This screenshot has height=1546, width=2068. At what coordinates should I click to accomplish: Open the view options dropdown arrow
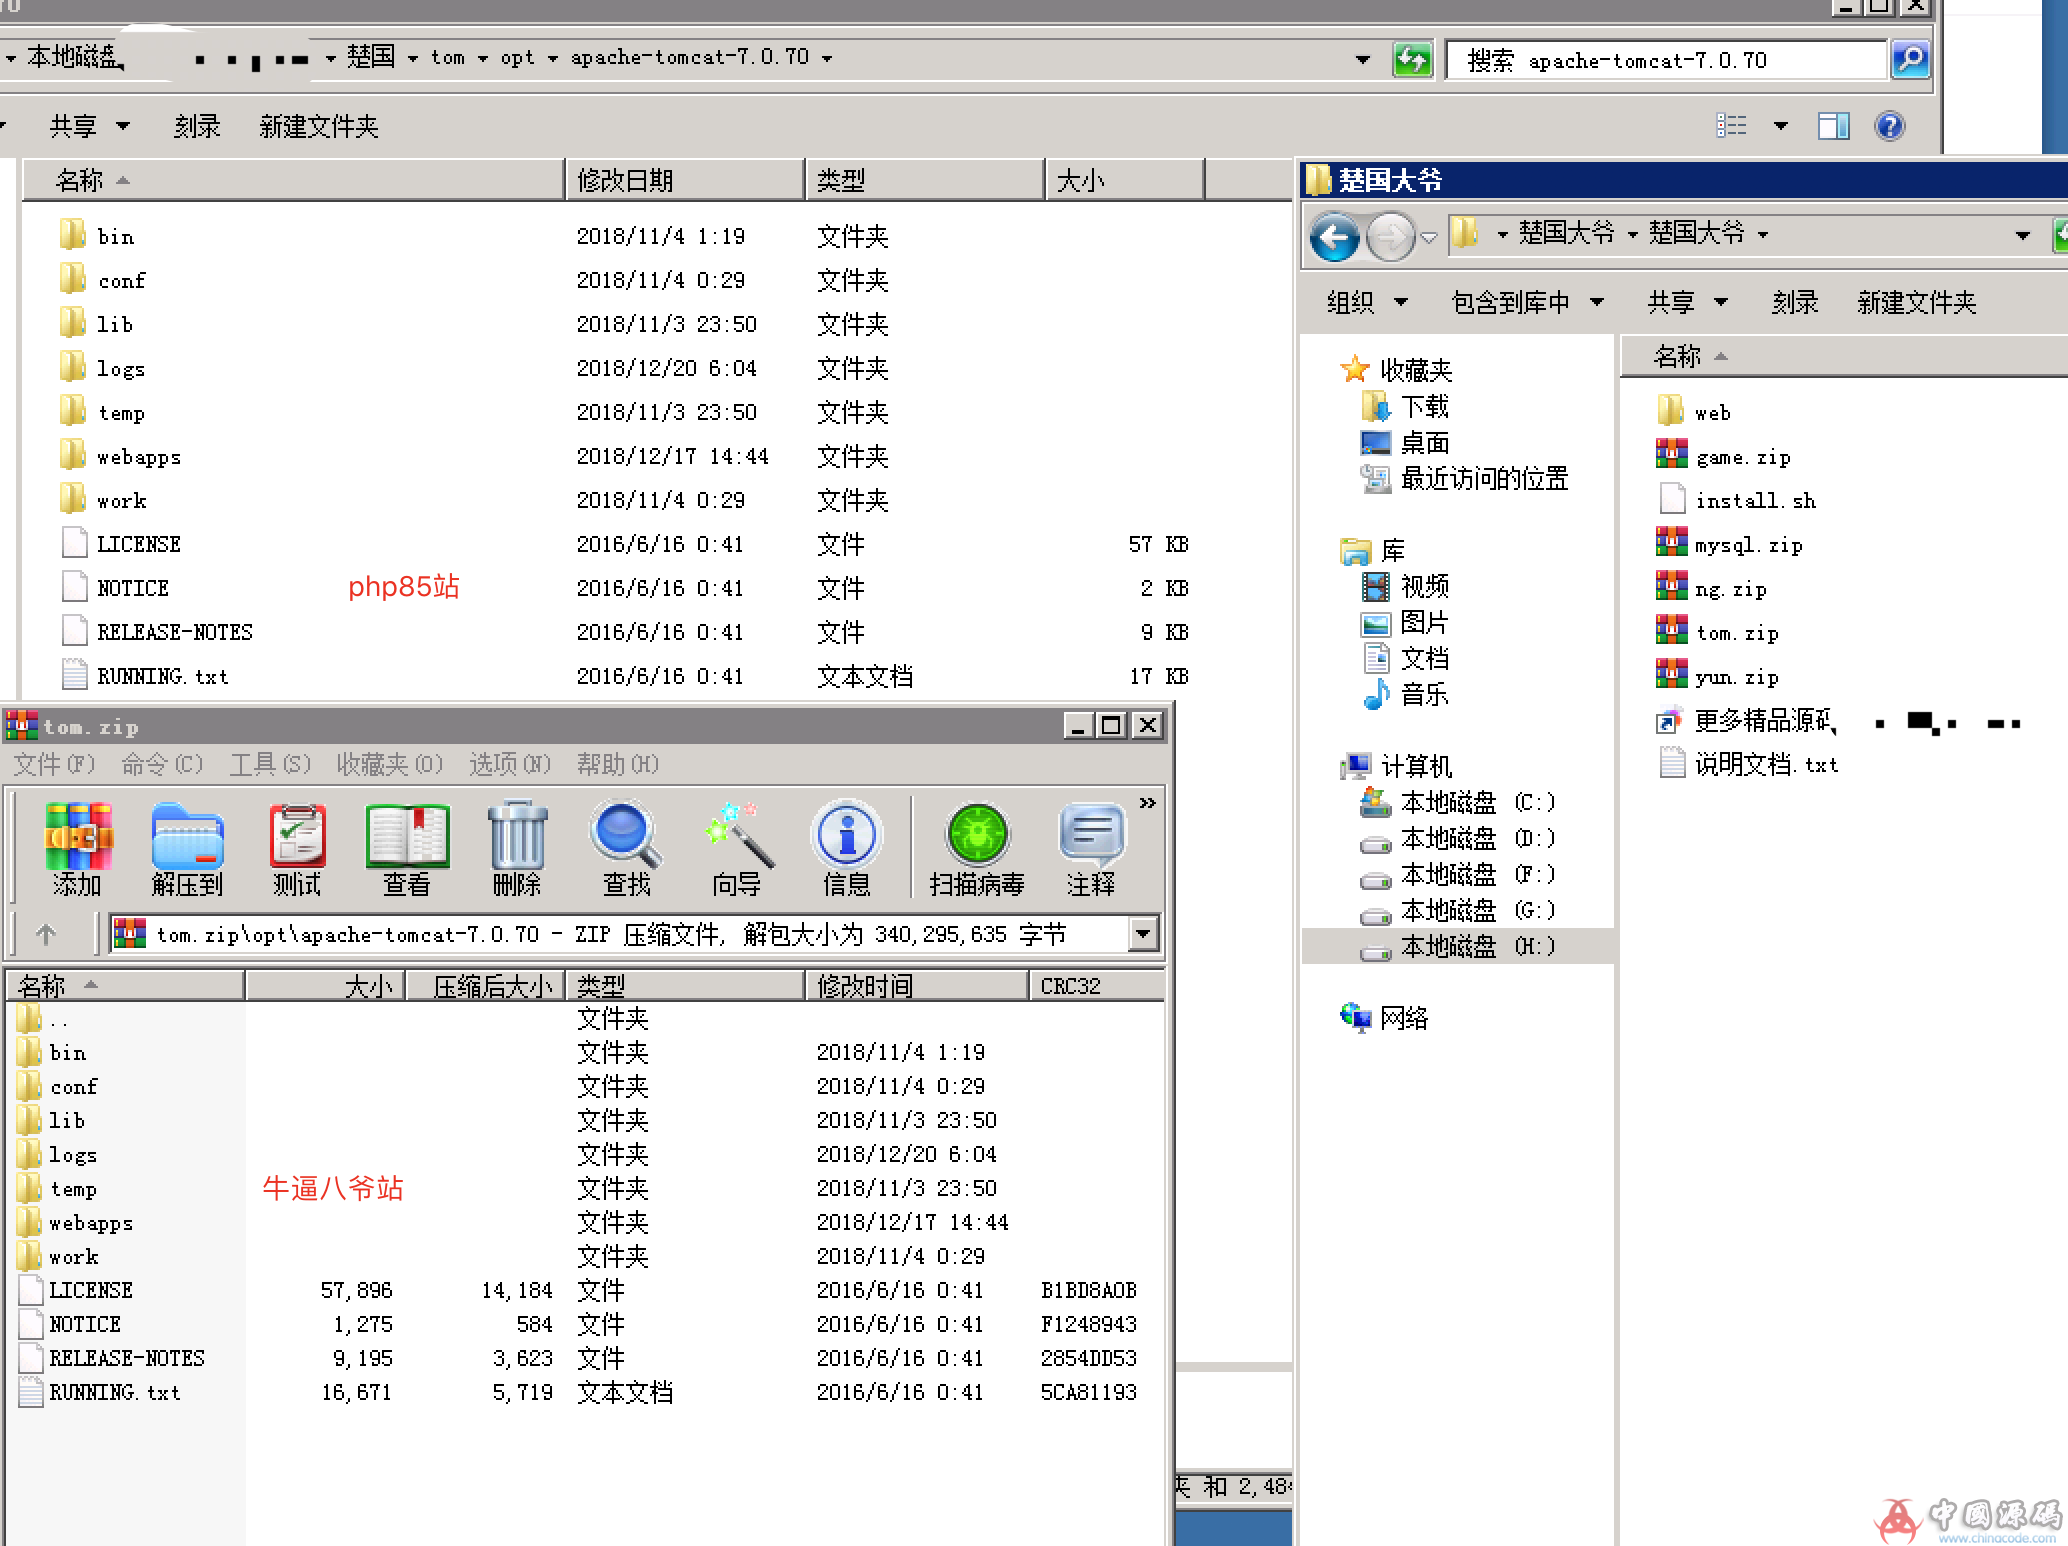click(x=1781, y=126)
